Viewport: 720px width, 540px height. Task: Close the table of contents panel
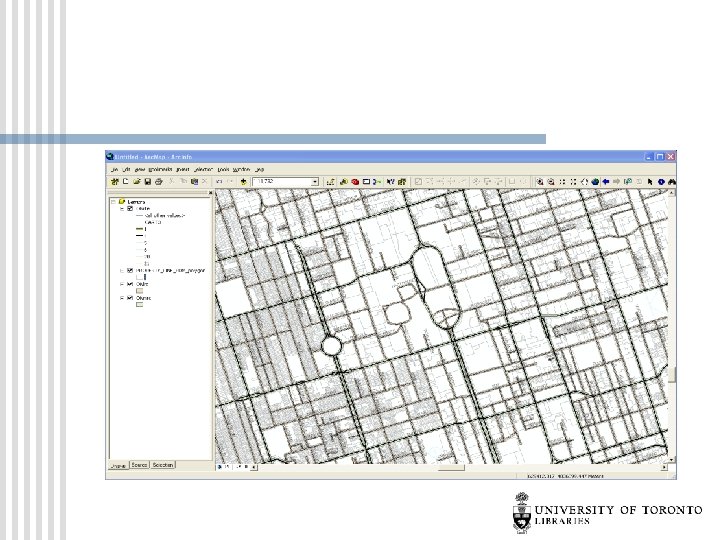pyautogui.click(x=210, y=193)
